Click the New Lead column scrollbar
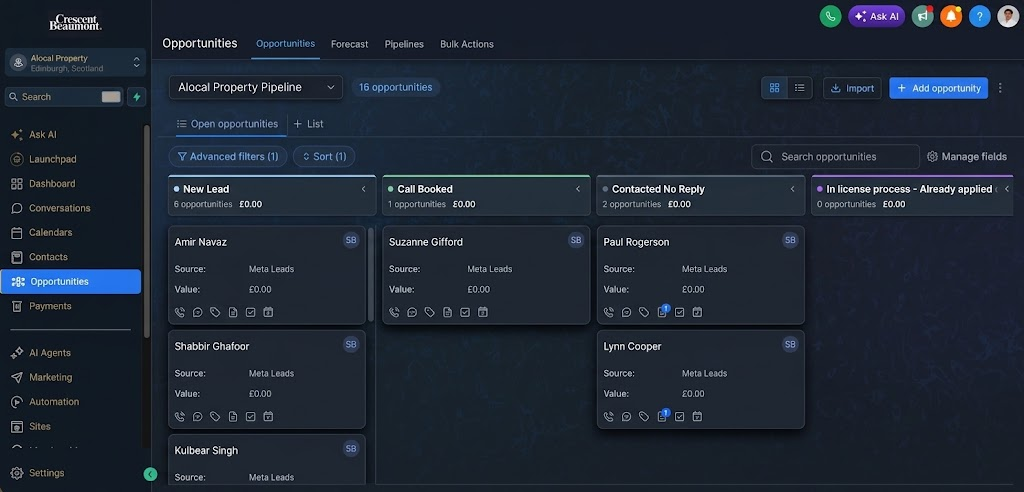The image size is (1024, 492). coord(371,274)
